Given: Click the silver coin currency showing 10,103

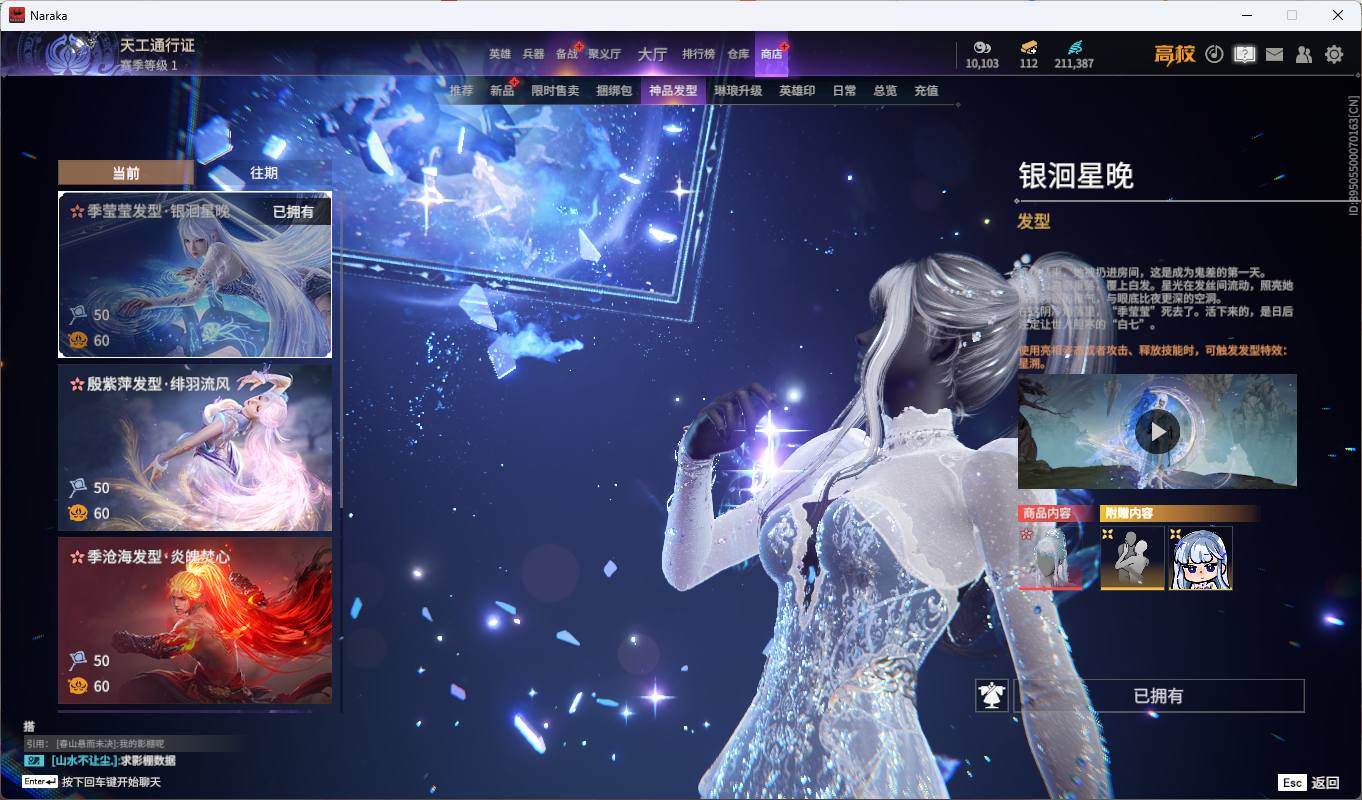Looking at the screenshot, I should [982, 55].
